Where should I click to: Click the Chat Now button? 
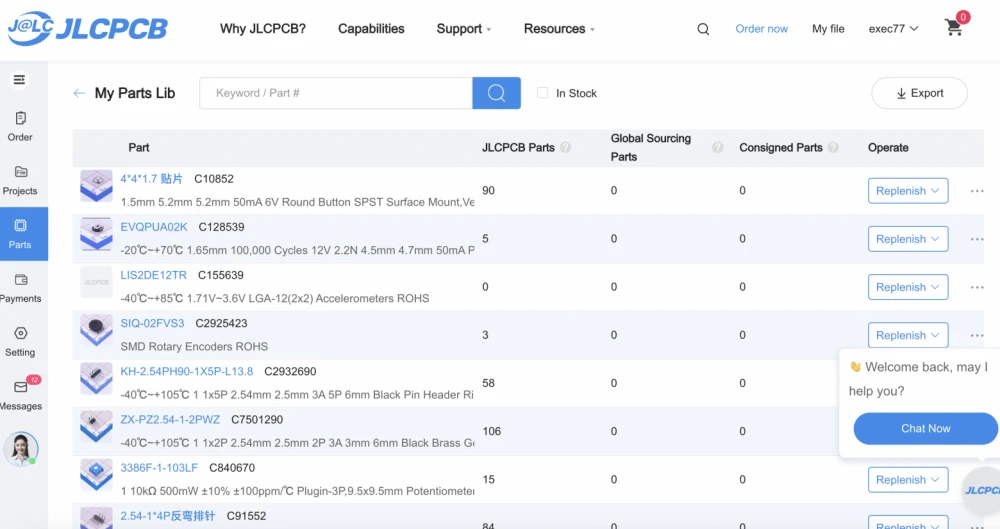[925, 428]
